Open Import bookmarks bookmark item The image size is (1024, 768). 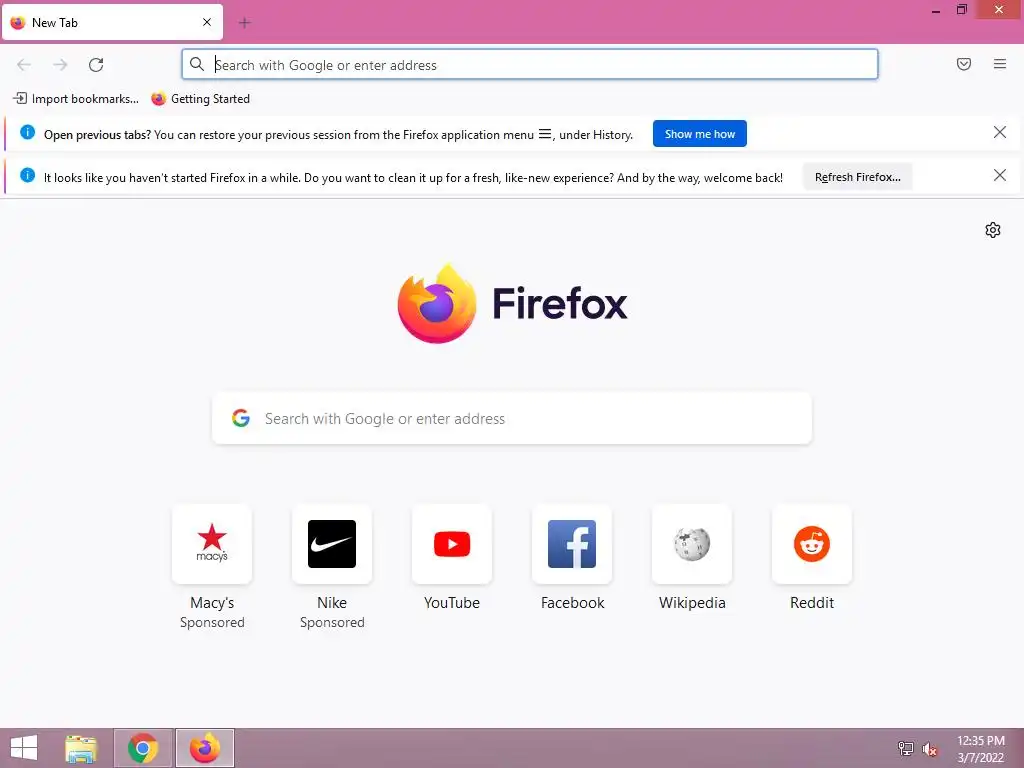click(76, 99)
